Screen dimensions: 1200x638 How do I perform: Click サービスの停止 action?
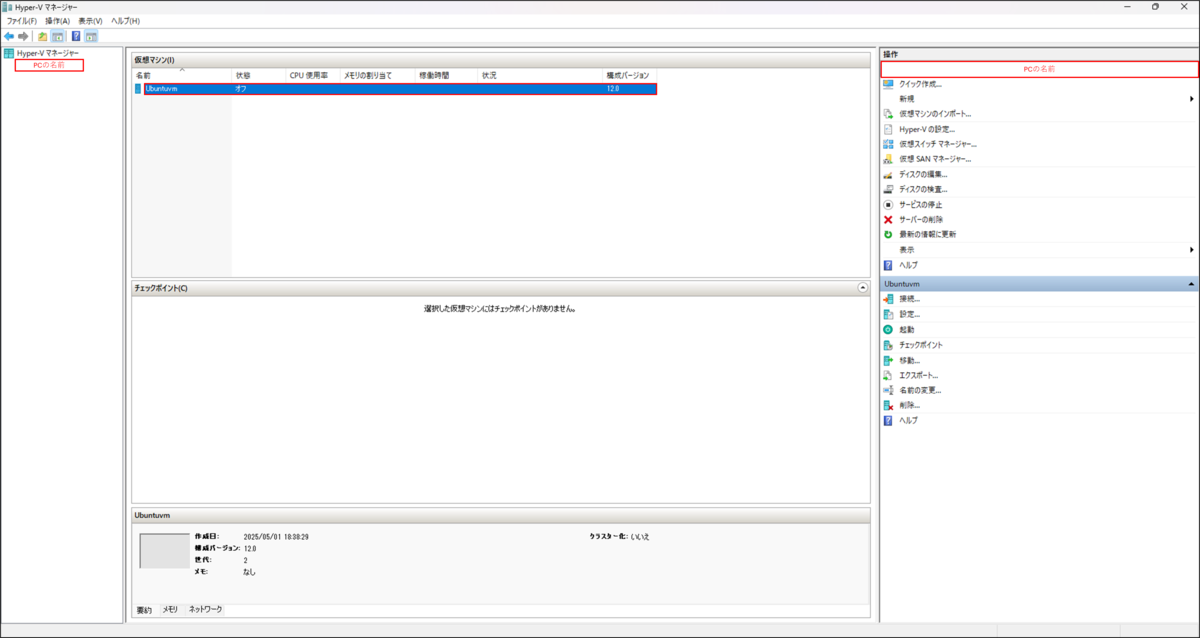pyautogui.click(x=921, y=204)
